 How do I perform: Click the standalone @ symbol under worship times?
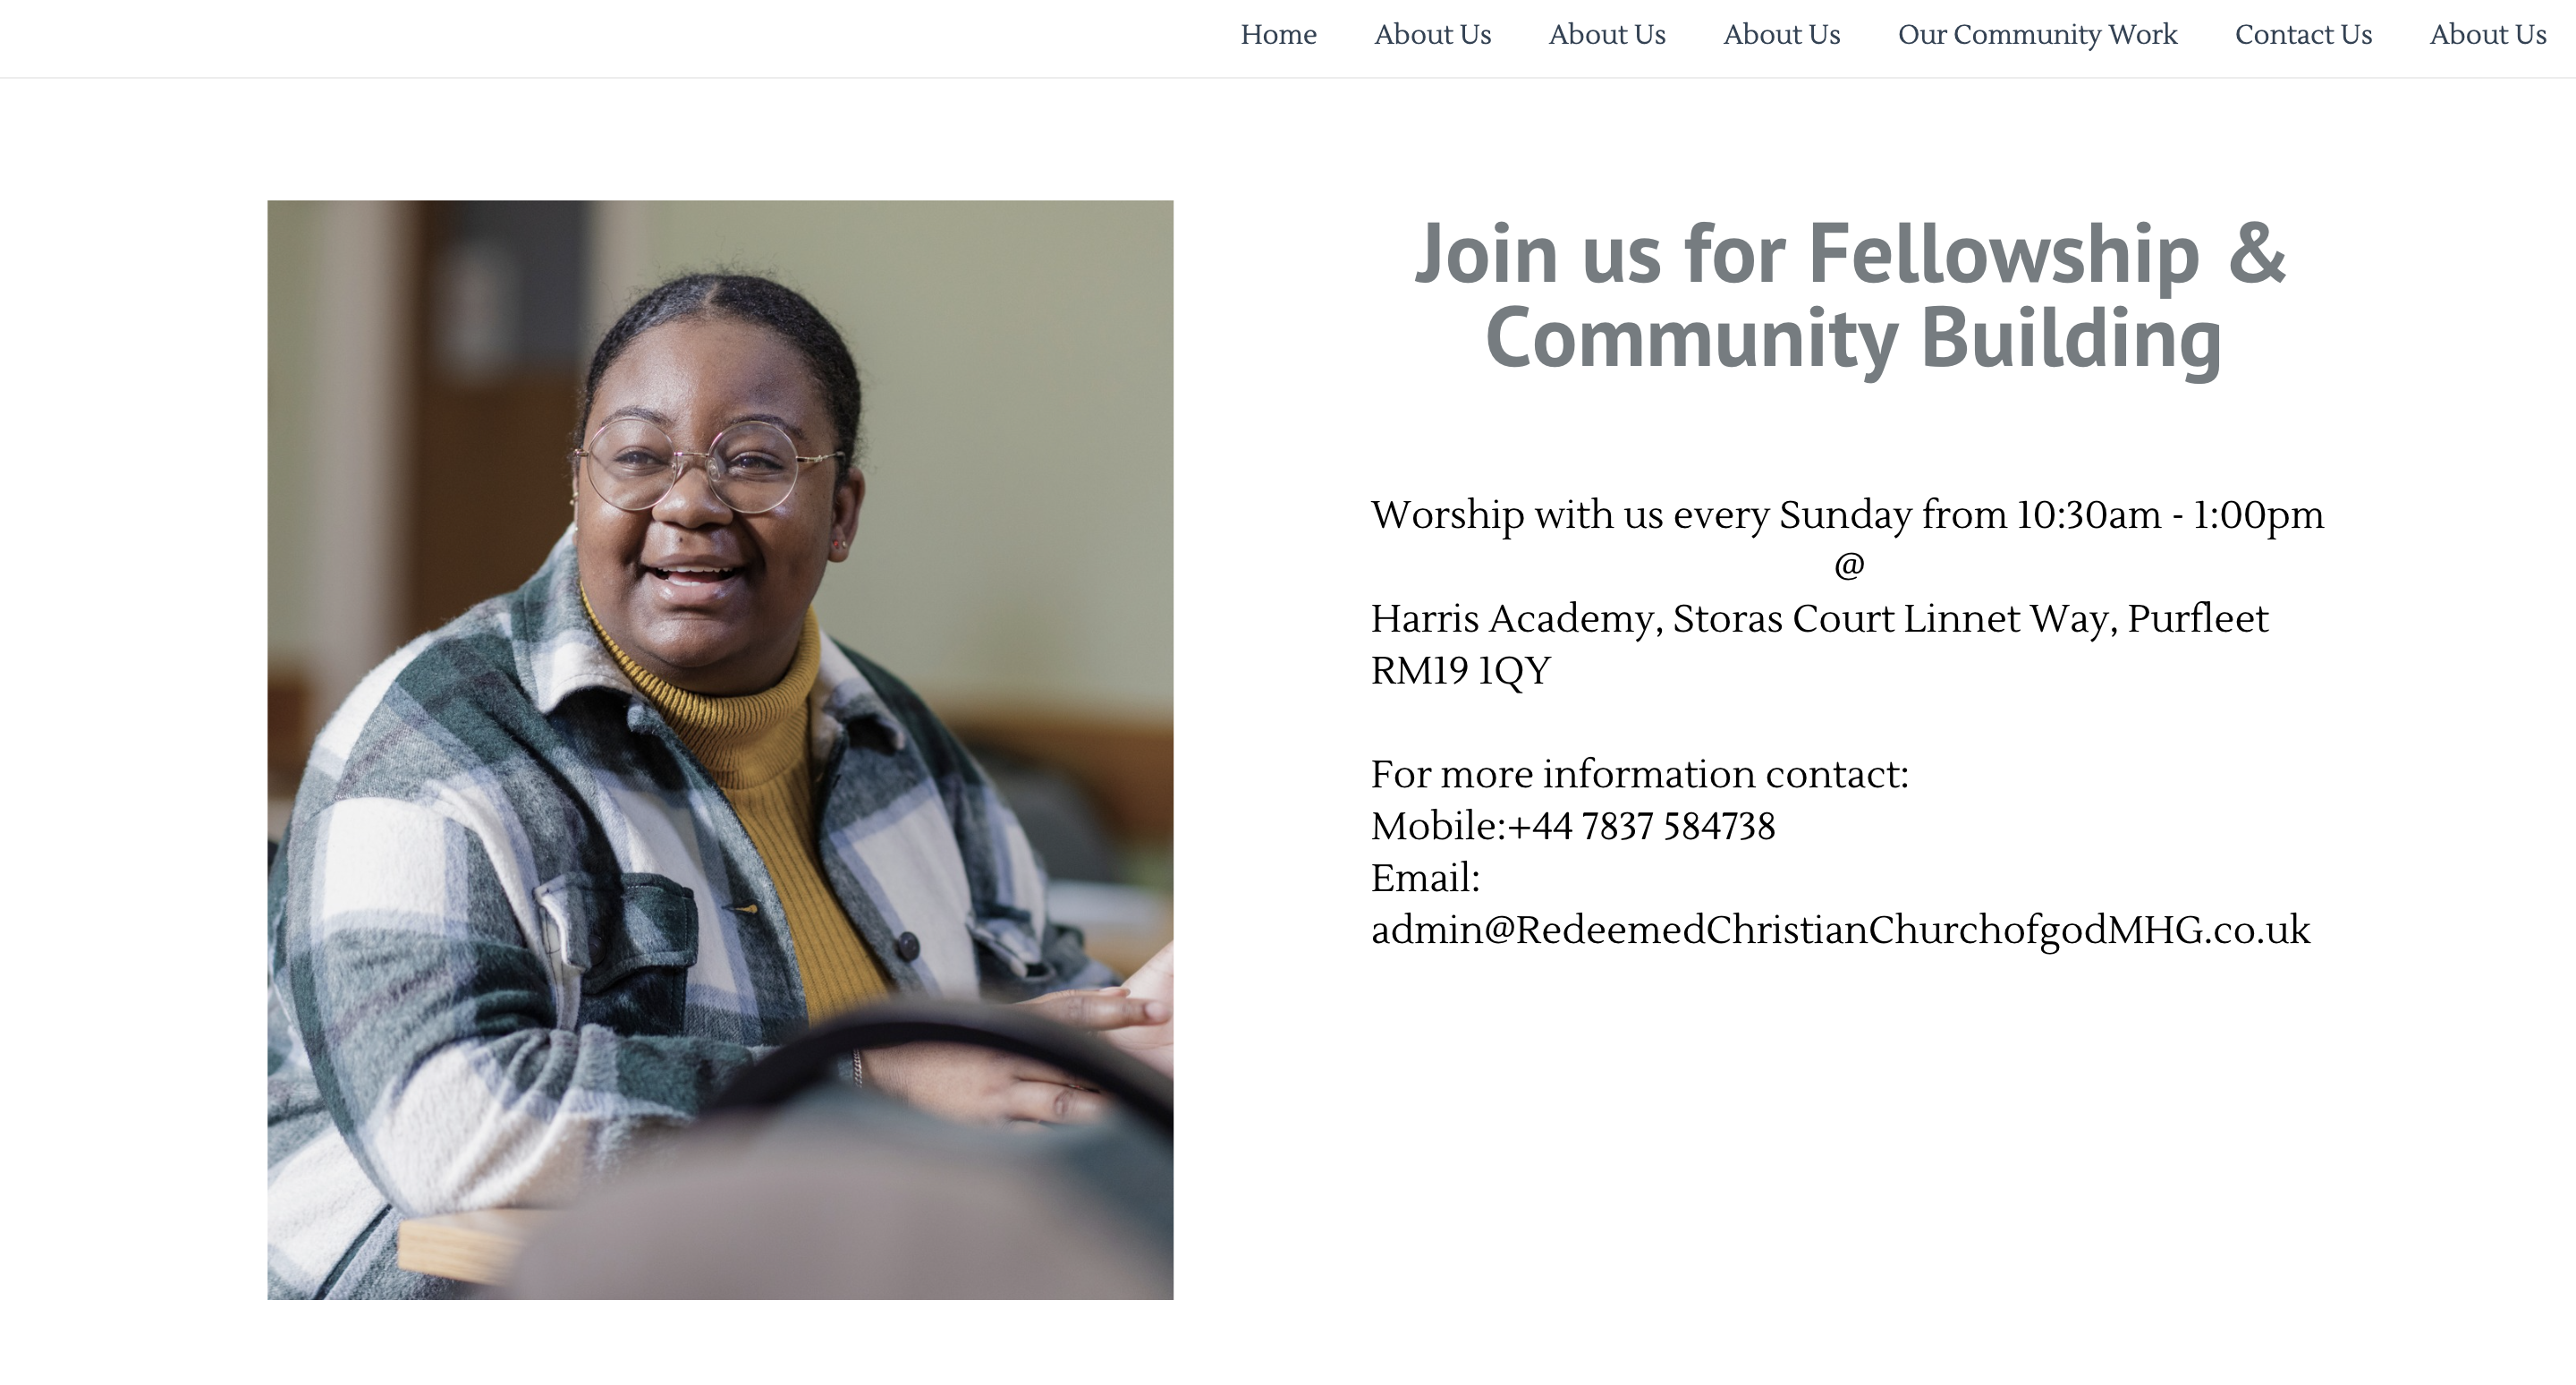click(1849, 566)
